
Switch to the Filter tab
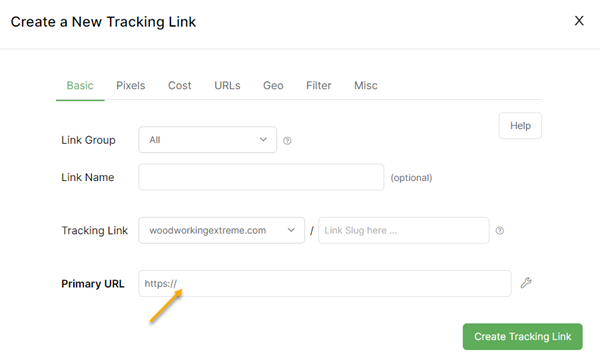[318, 85]
